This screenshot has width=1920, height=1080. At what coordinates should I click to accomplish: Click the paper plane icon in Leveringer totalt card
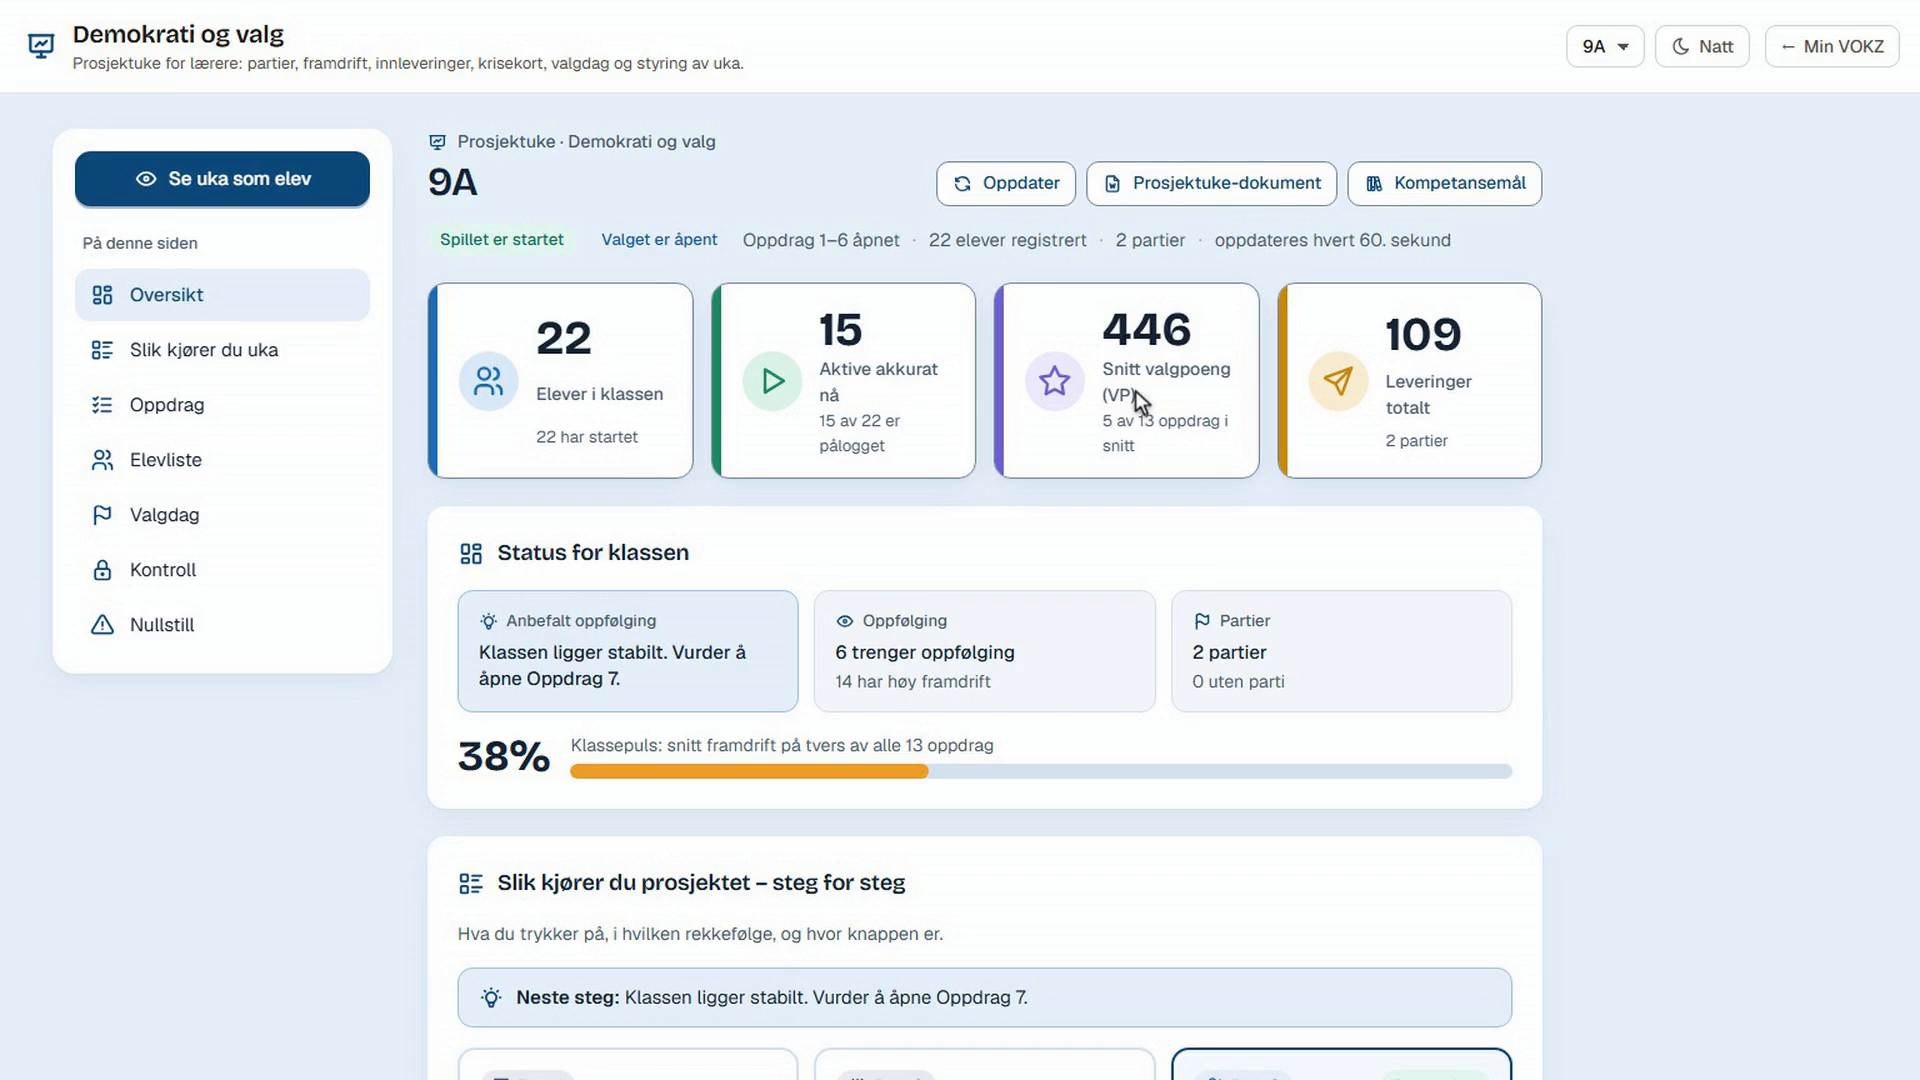[x=1338, y=381]
